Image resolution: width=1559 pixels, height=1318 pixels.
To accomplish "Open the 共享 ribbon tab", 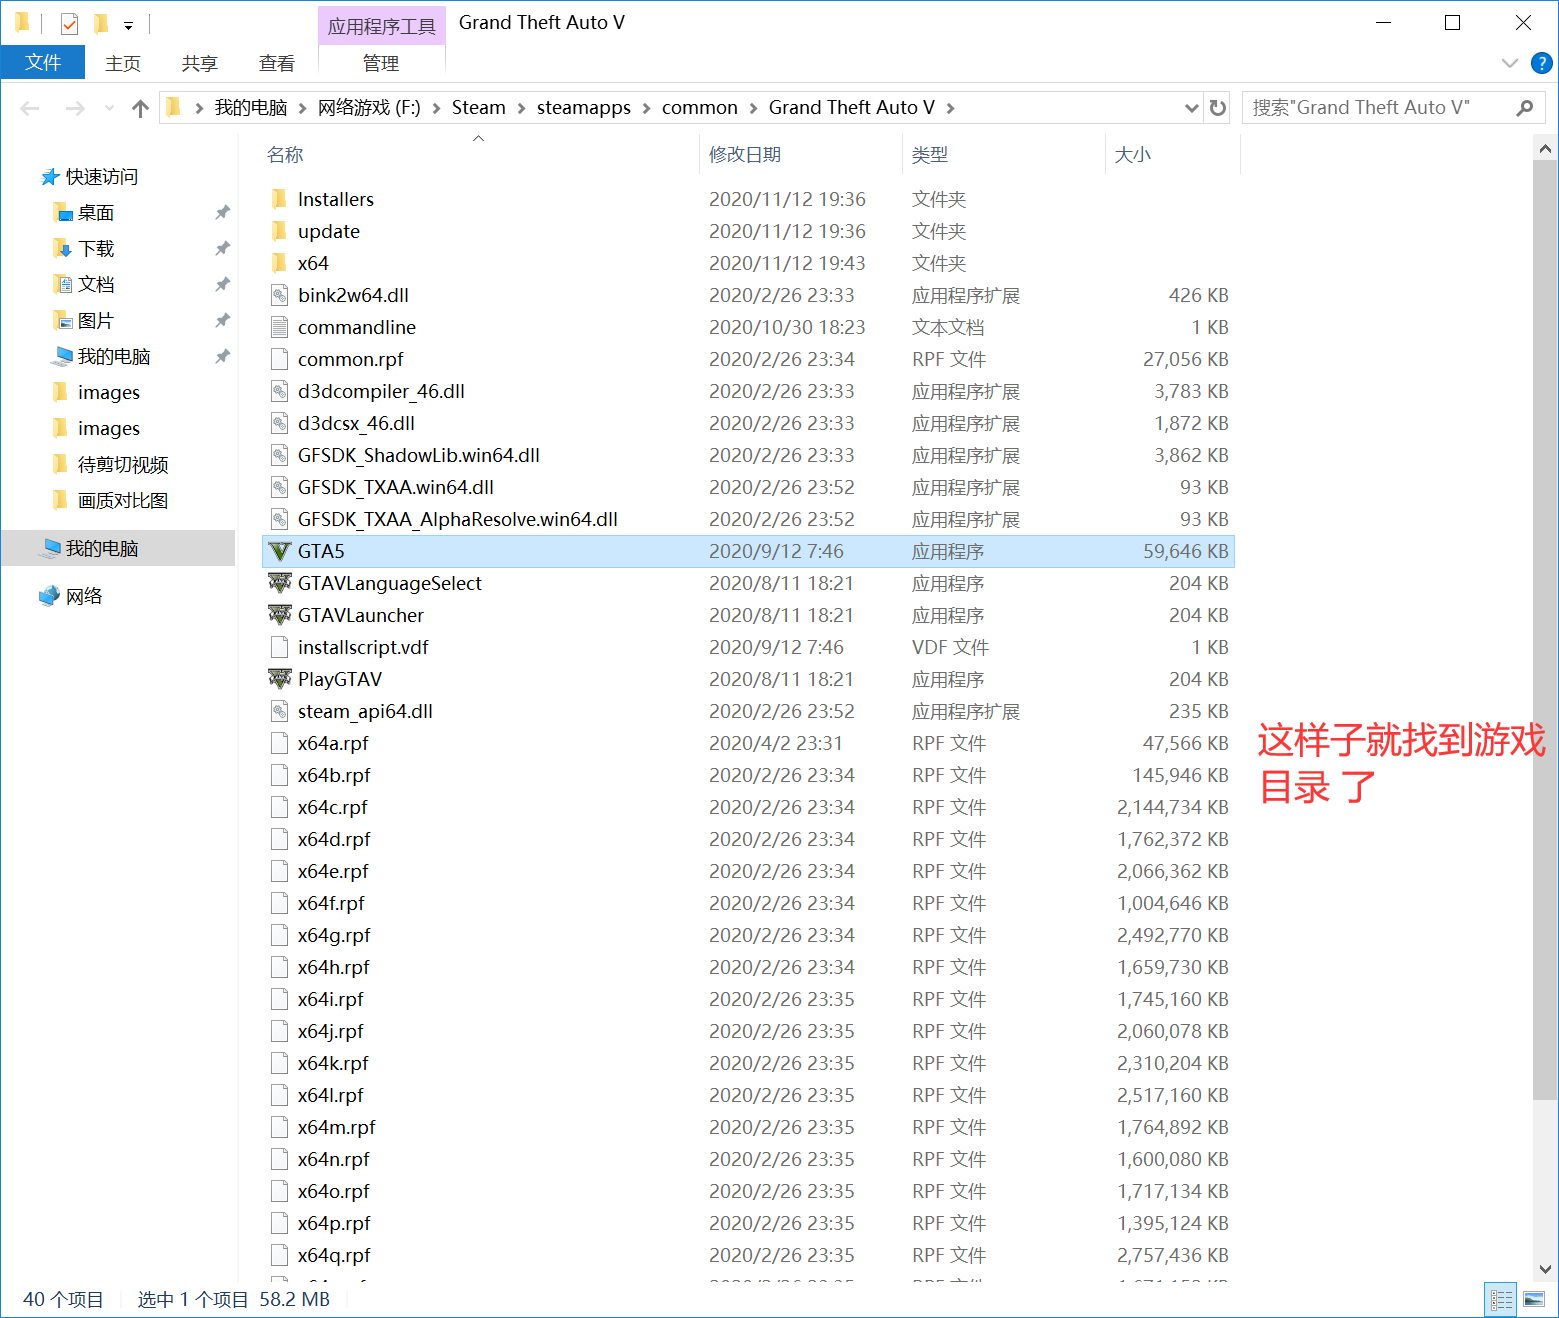I will (x=200, y=63).
